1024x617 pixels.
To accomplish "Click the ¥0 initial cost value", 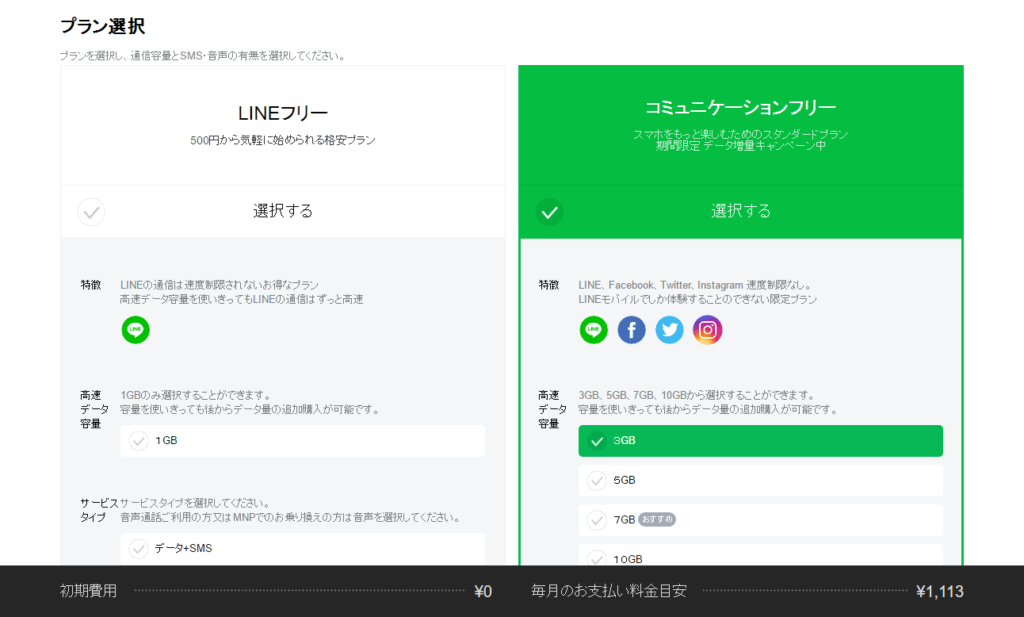I will click(483, 592).
